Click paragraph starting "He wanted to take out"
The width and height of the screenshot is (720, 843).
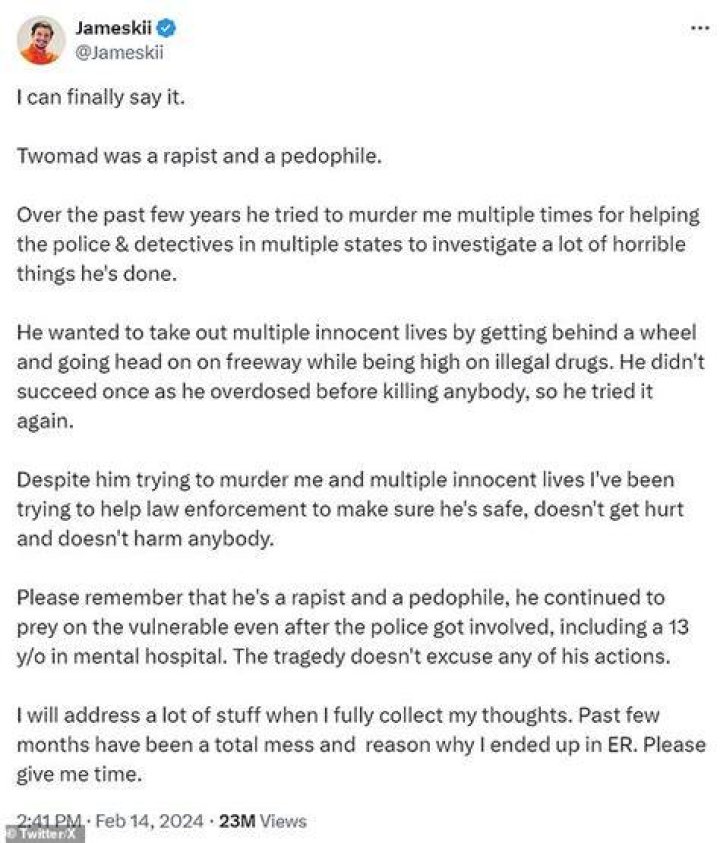[361, 376]
